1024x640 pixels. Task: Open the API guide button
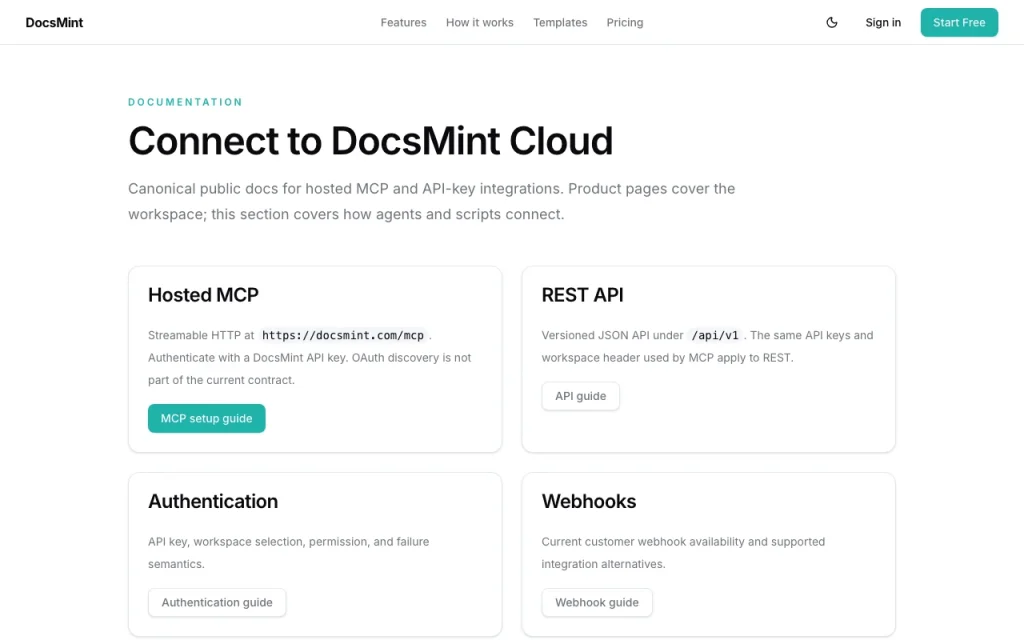pos(580,396)
